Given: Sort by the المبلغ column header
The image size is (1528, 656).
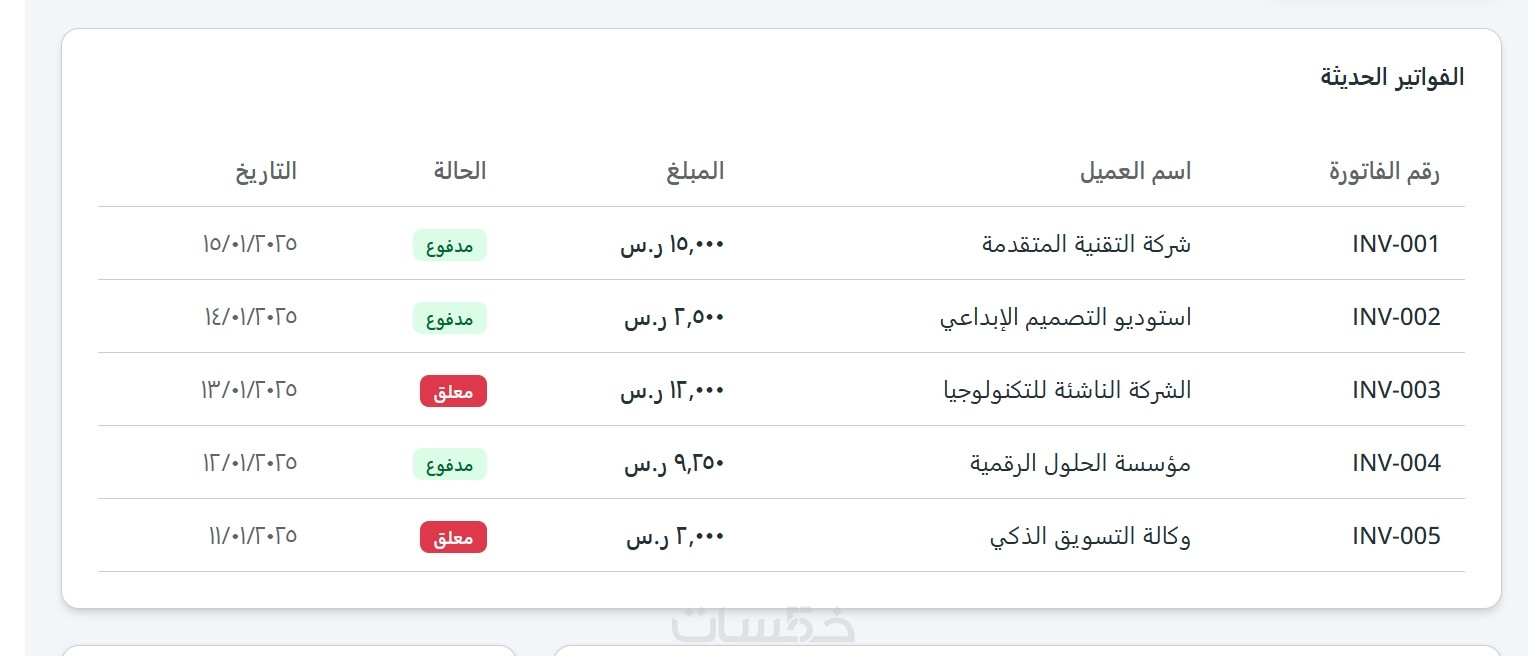Looking at the screenshot, I should tap(695, 171).
